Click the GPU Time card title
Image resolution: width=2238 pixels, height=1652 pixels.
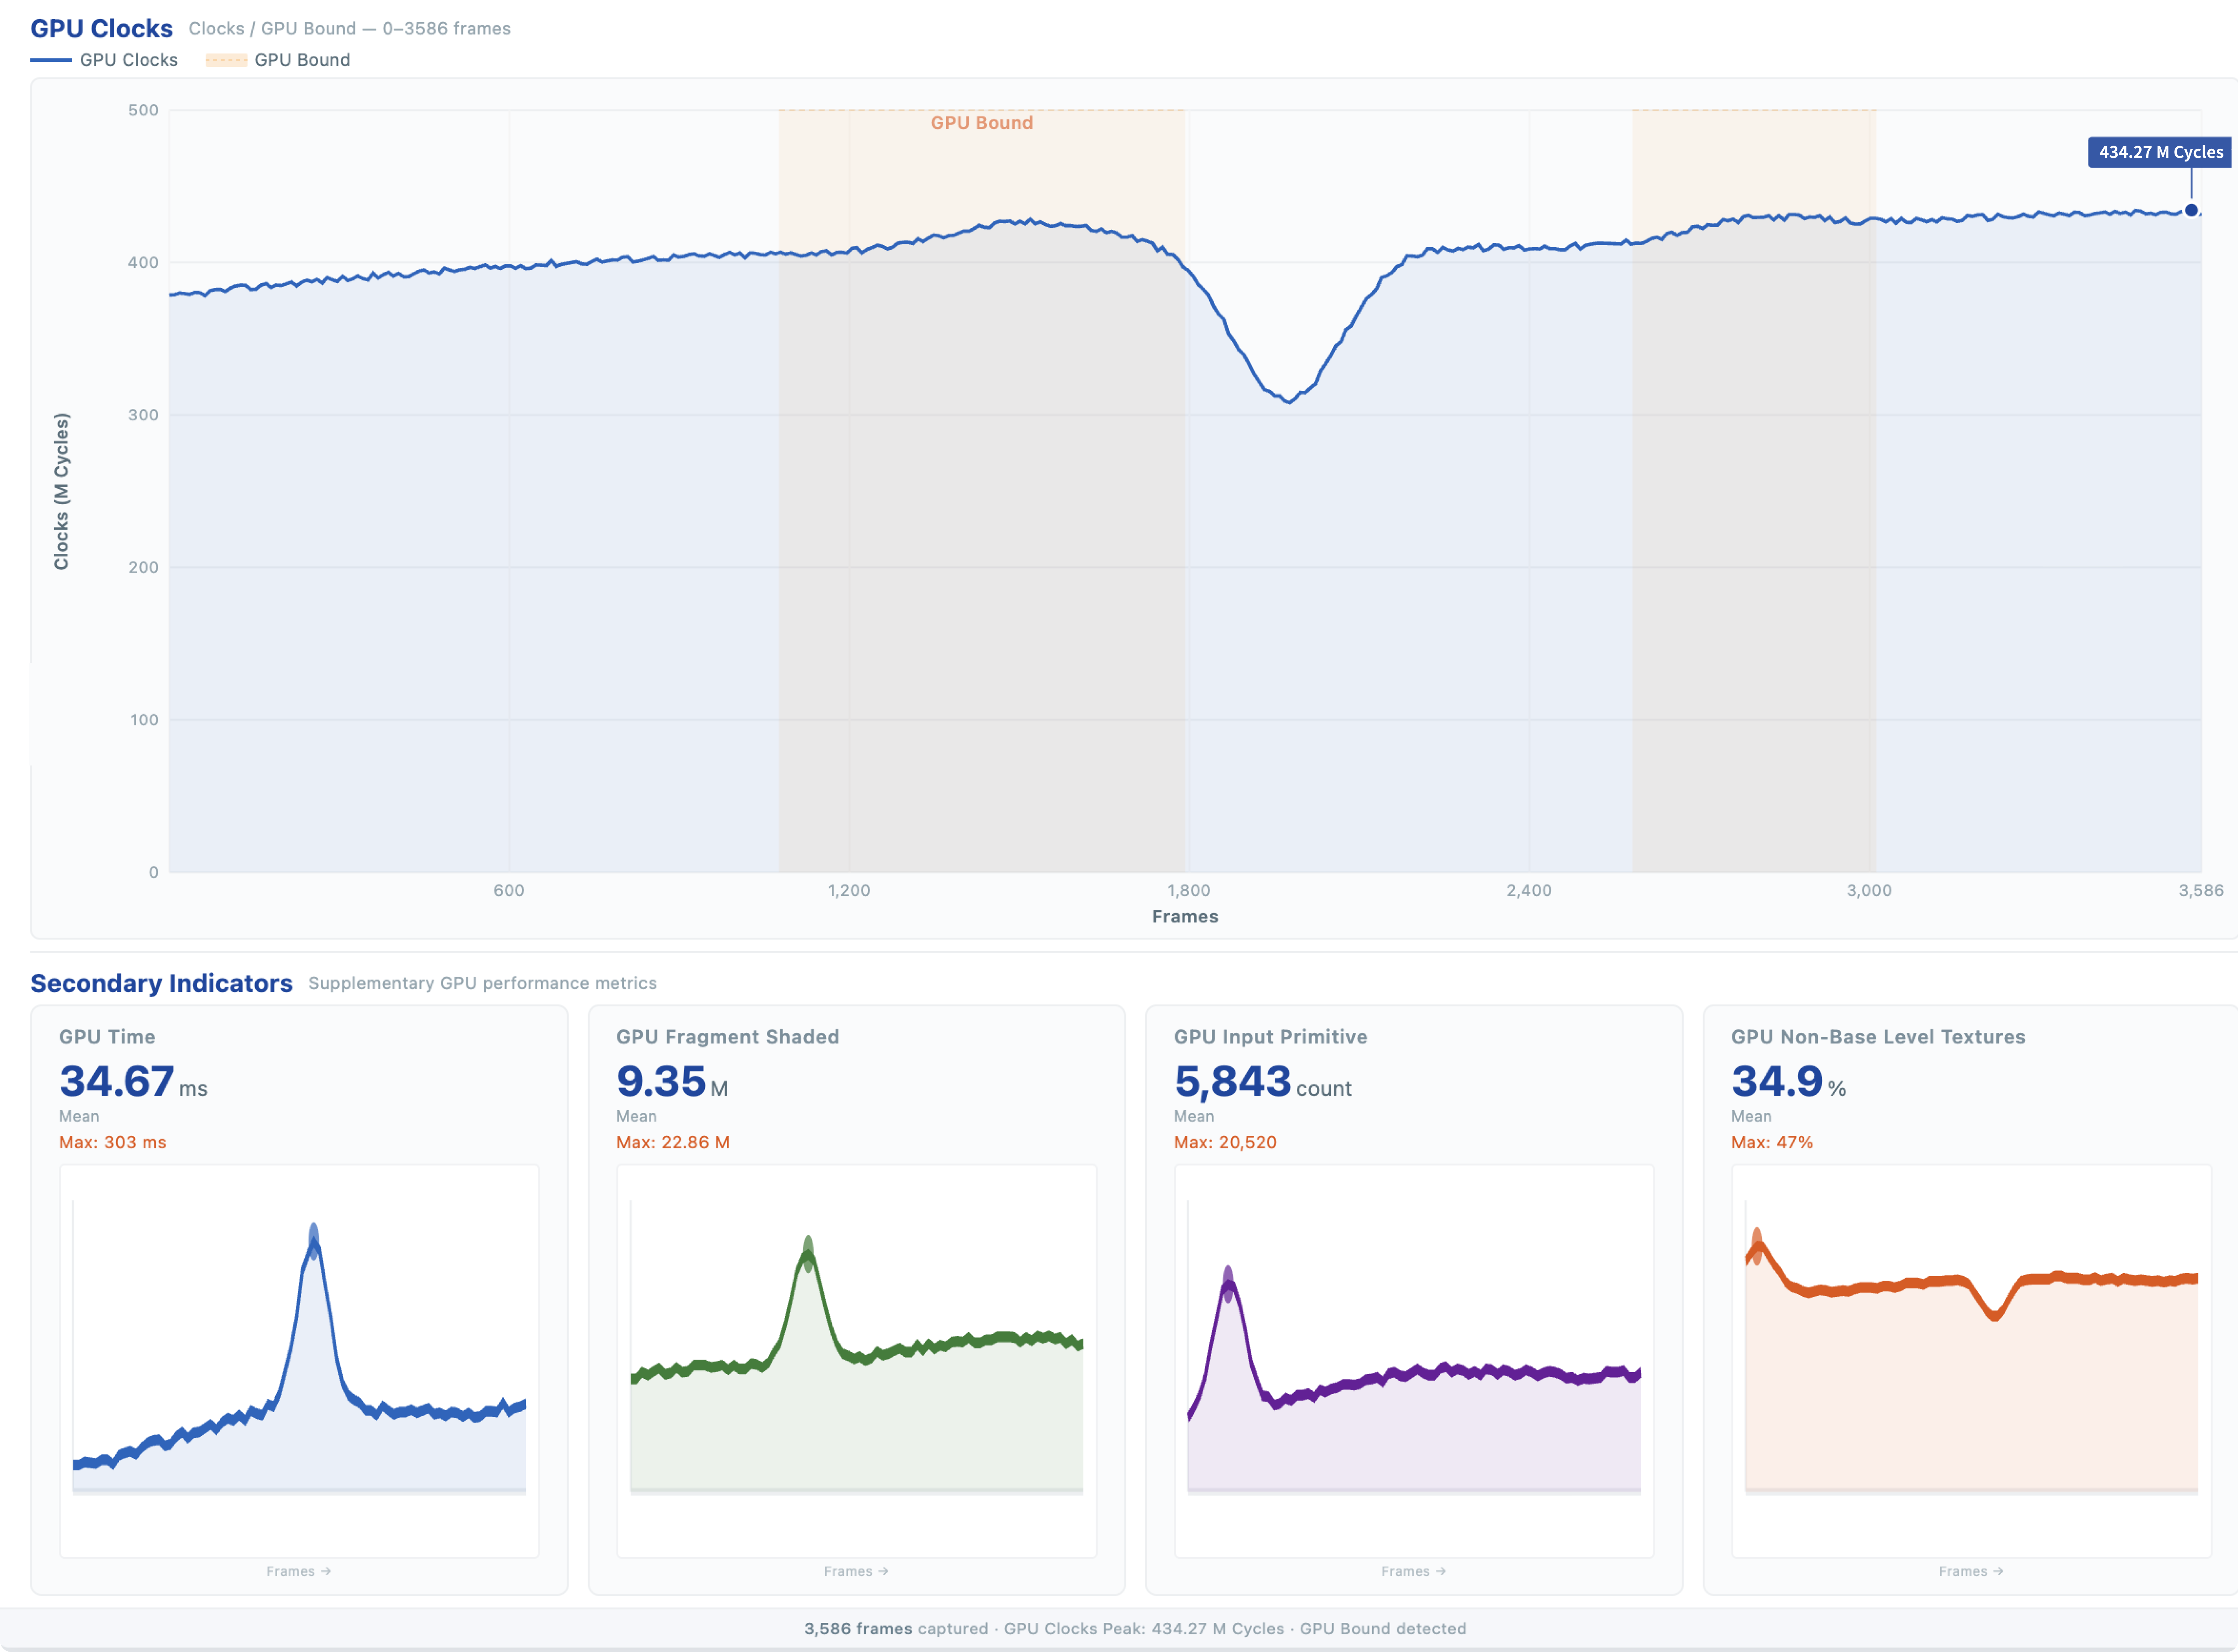[107, 1037]
